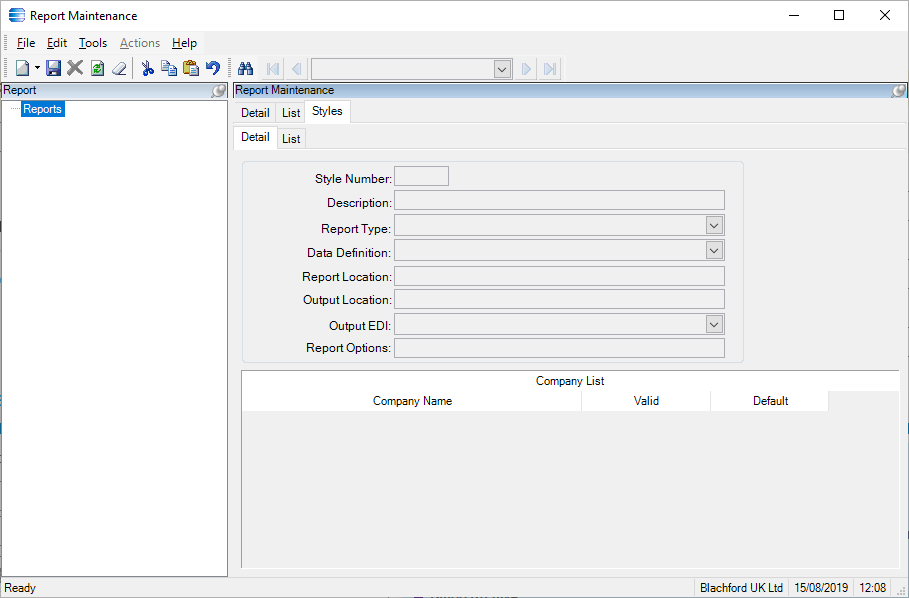This screenshot has height=598, width=909.
Task: Click pushpin in Report Maintenance header
Action: 899,90
